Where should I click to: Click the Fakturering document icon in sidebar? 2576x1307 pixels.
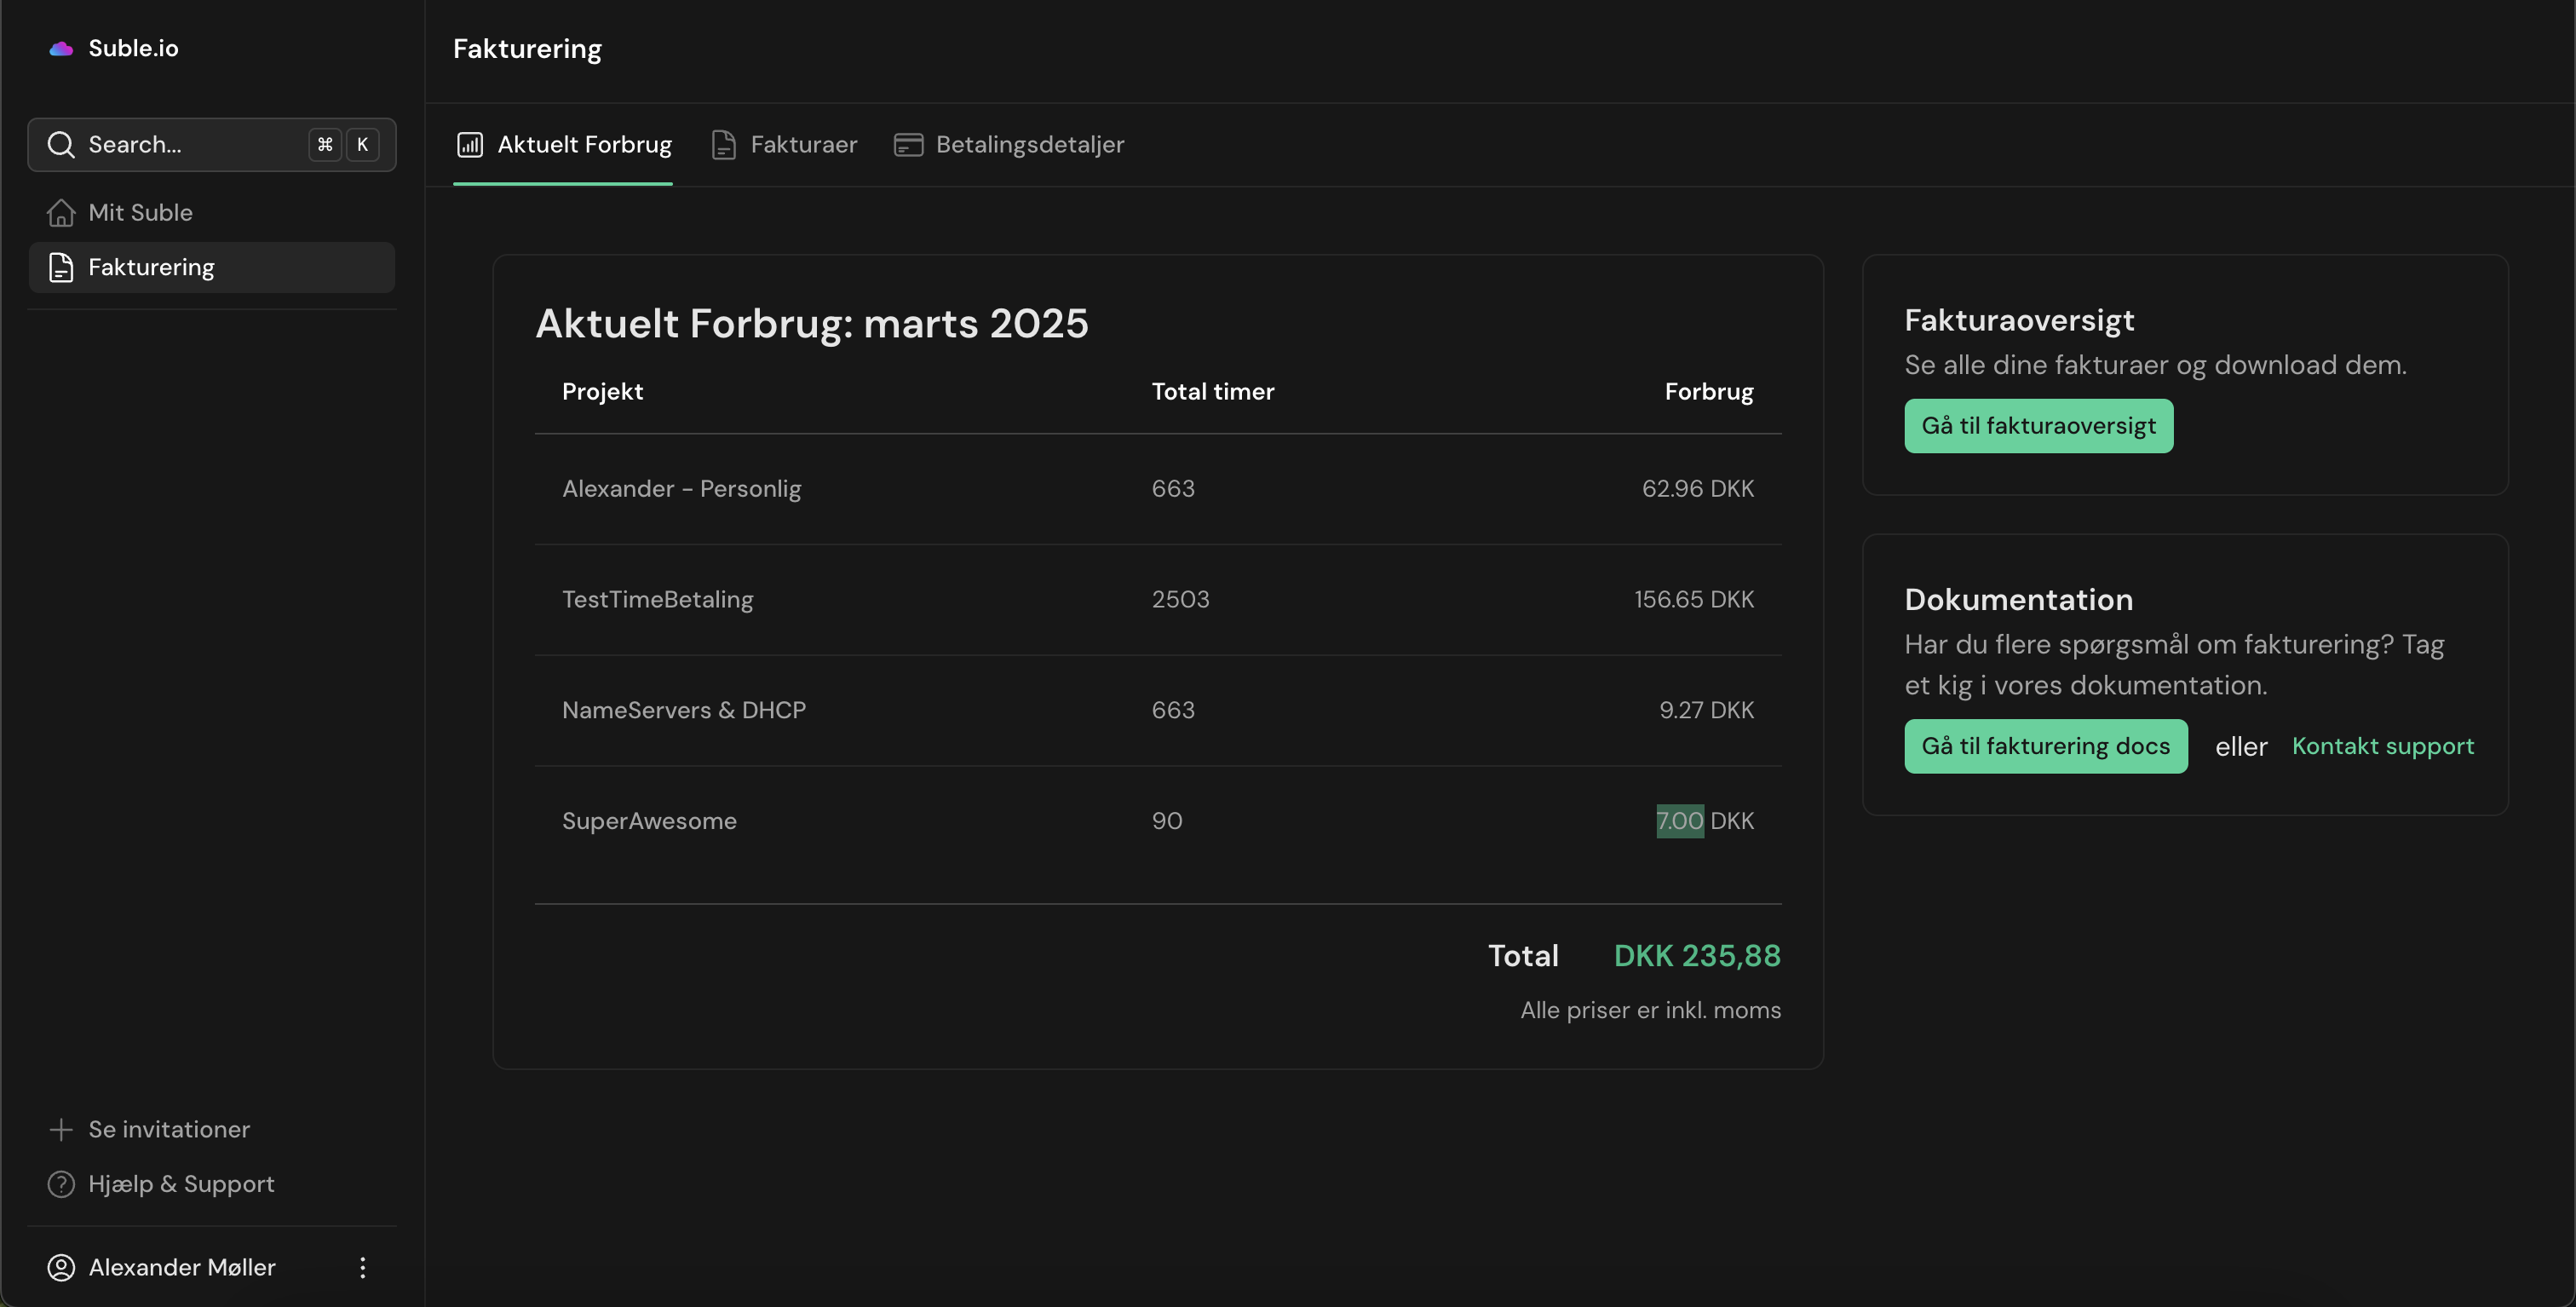(x=61, y=268)
